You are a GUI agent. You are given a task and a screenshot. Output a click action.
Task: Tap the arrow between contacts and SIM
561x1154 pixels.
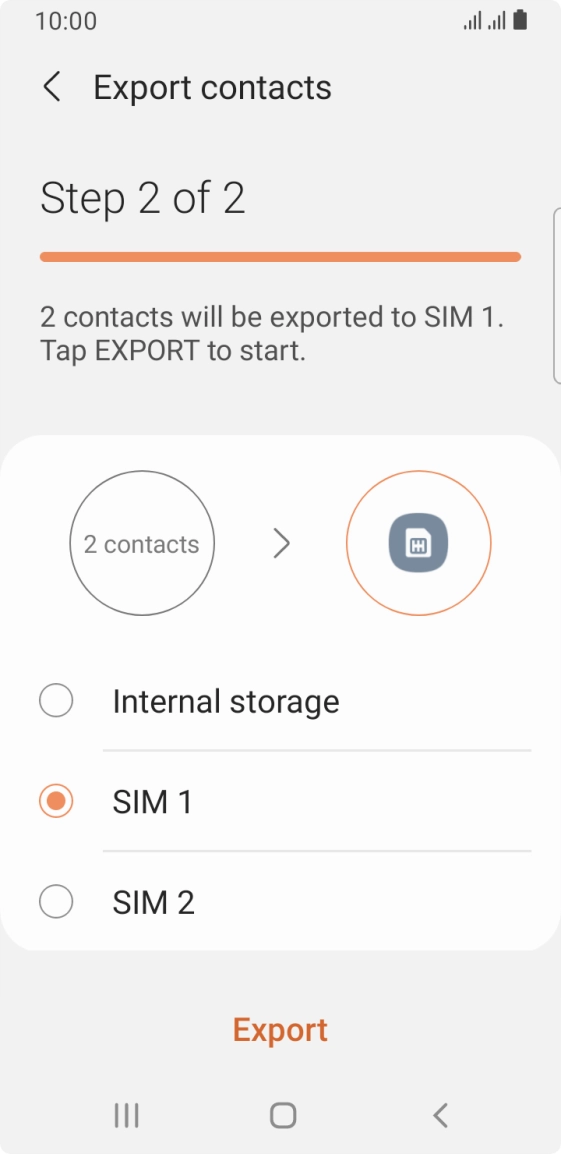(x=281, y=544)
